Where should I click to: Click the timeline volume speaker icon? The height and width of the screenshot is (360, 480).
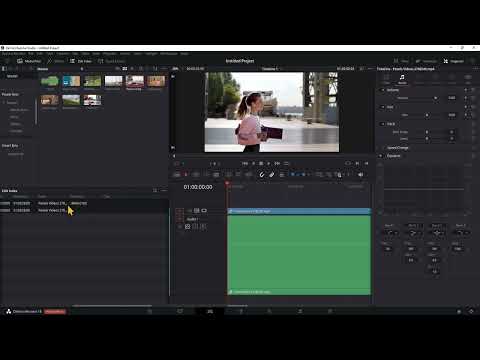click(x=361, y=175)
